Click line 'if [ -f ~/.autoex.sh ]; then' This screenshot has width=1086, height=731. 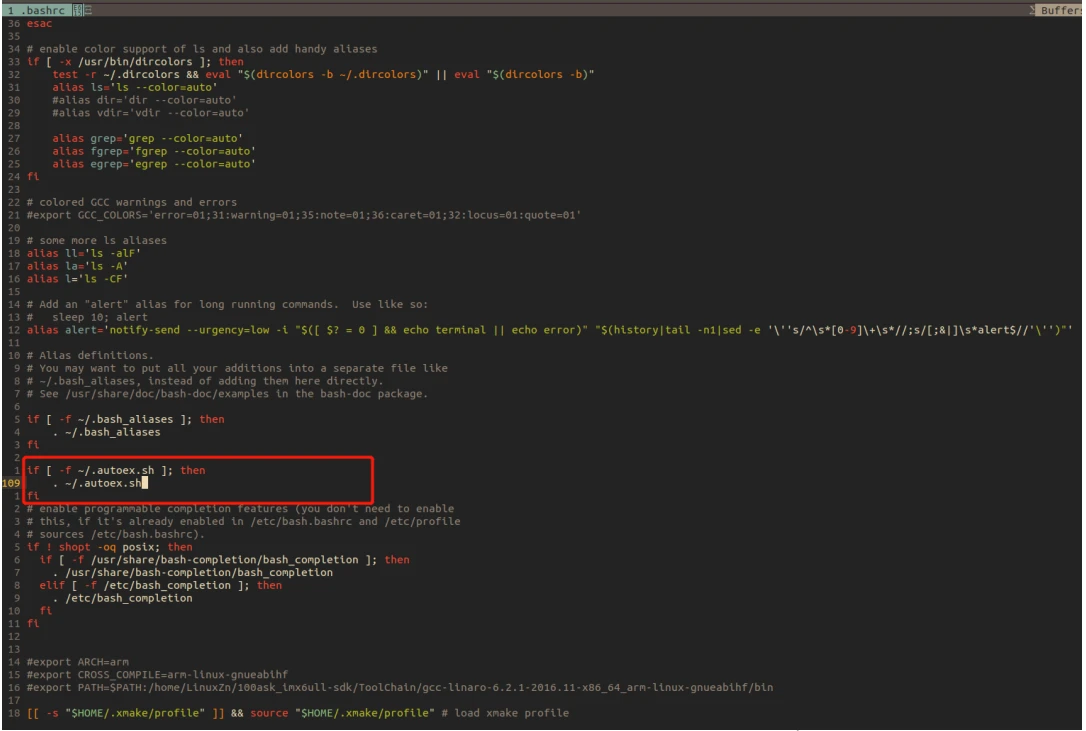click(x=116, y=470)
